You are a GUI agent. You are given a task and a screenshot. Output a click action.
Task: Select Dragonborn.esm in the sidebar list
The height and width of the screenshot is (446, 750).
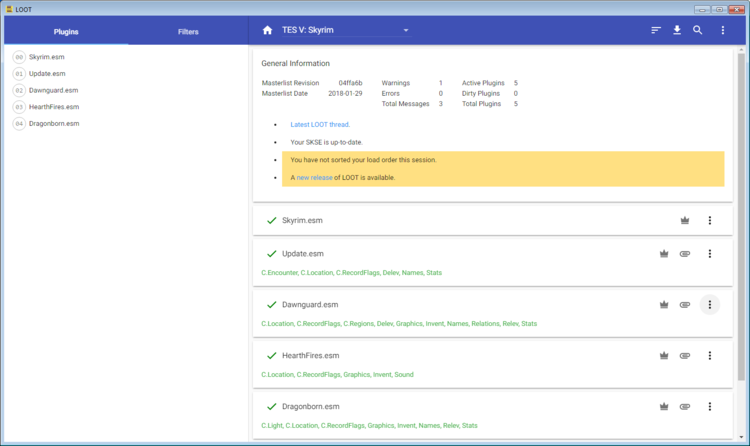click(x=54, y=123)
